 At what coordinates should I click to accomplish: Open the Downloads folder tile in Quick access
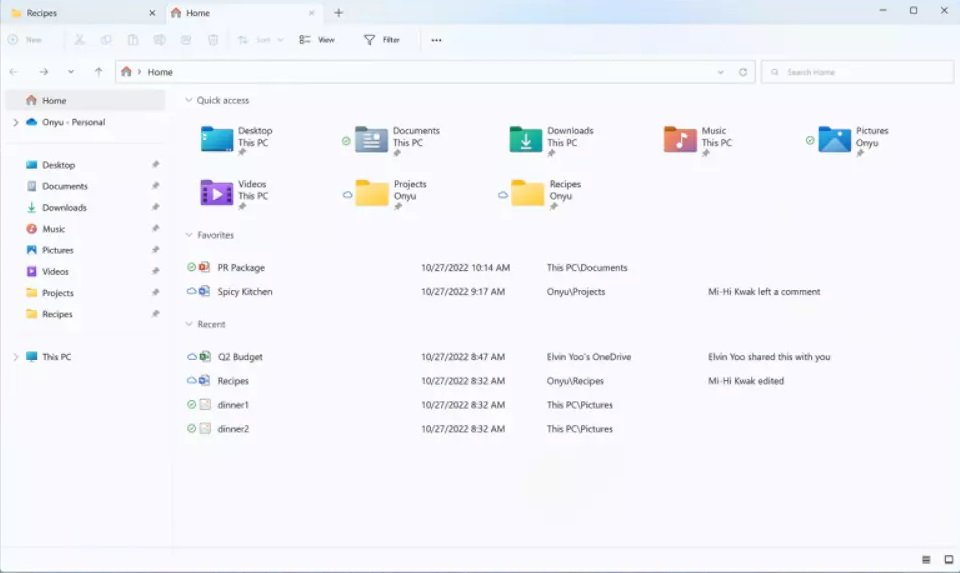pos(552,139)
